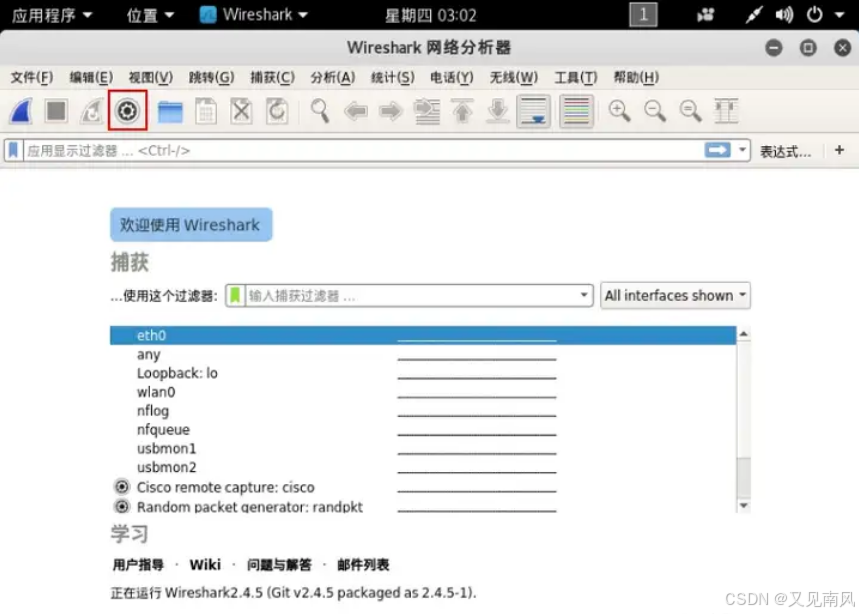Save this capture file

[206, 111]
